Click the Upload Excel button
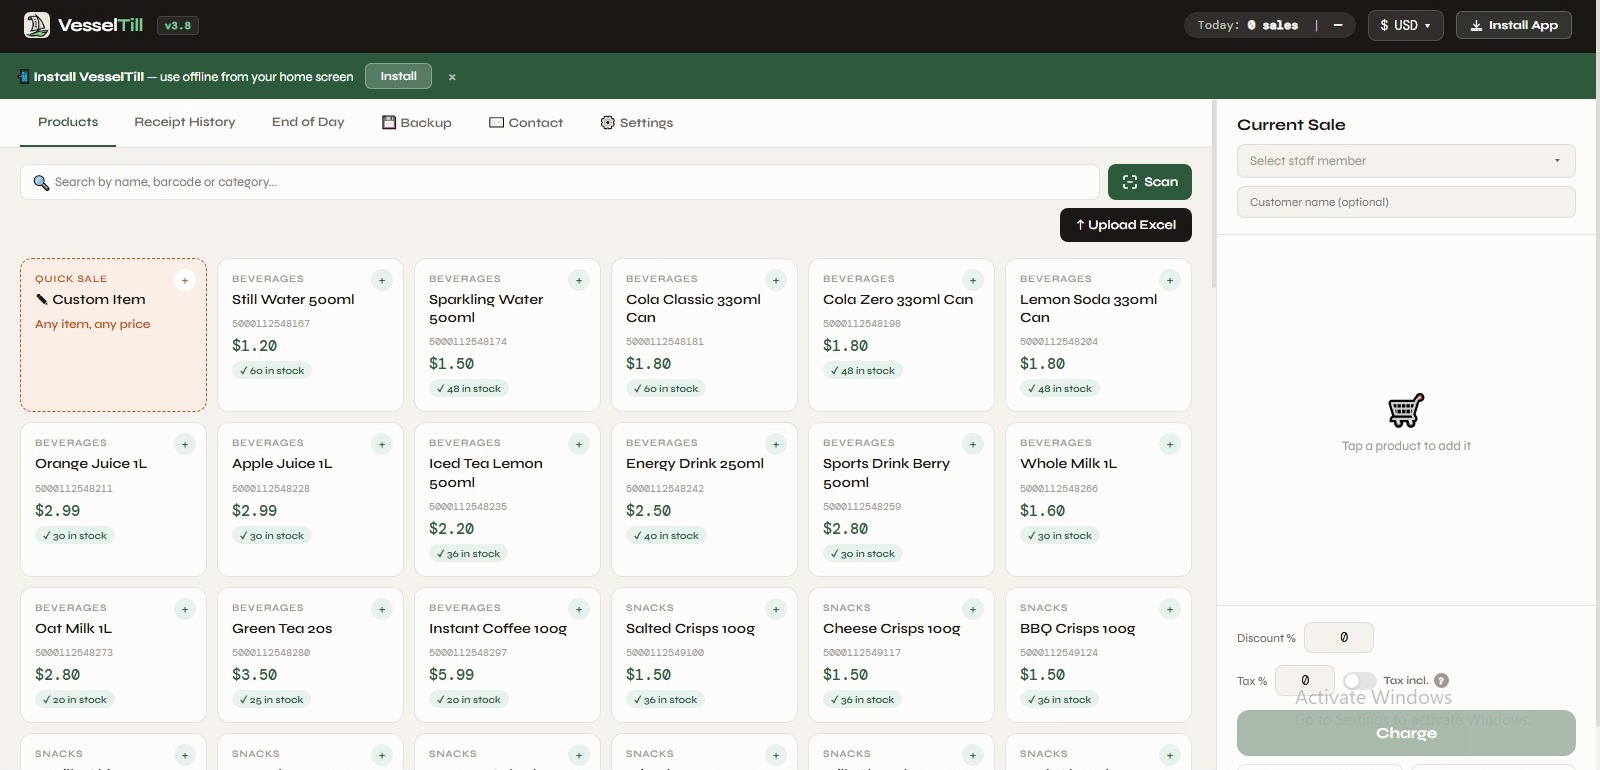Image resolution: width=1600 pixels, height=770 pixels. pos(1126,225)
